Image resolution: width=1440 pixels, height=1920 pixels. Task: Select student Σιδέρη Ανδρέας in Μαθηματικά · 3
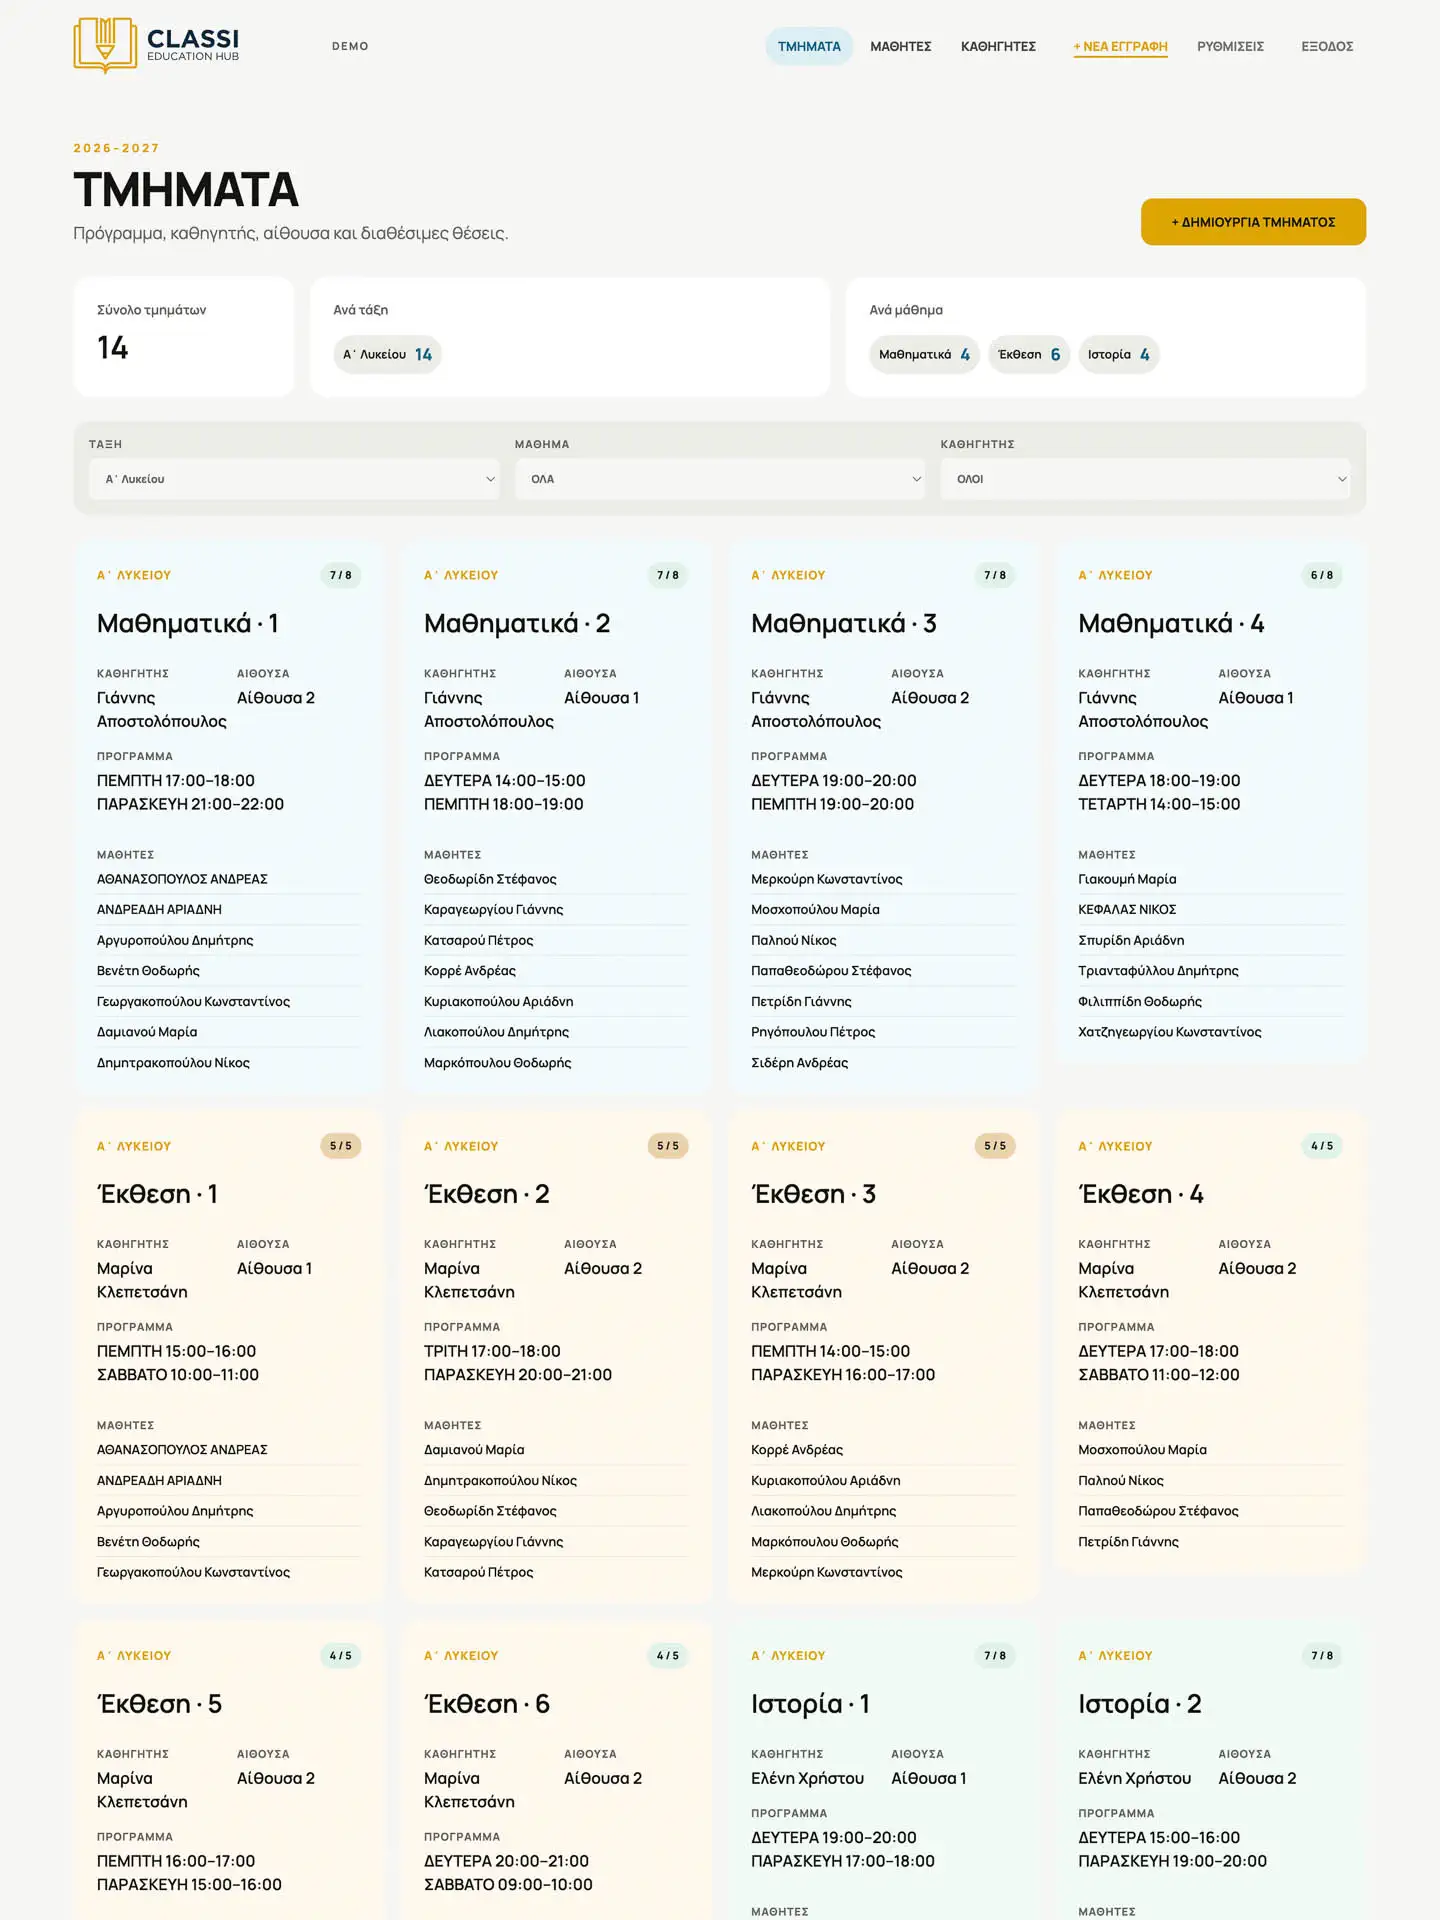point(799,1063)
